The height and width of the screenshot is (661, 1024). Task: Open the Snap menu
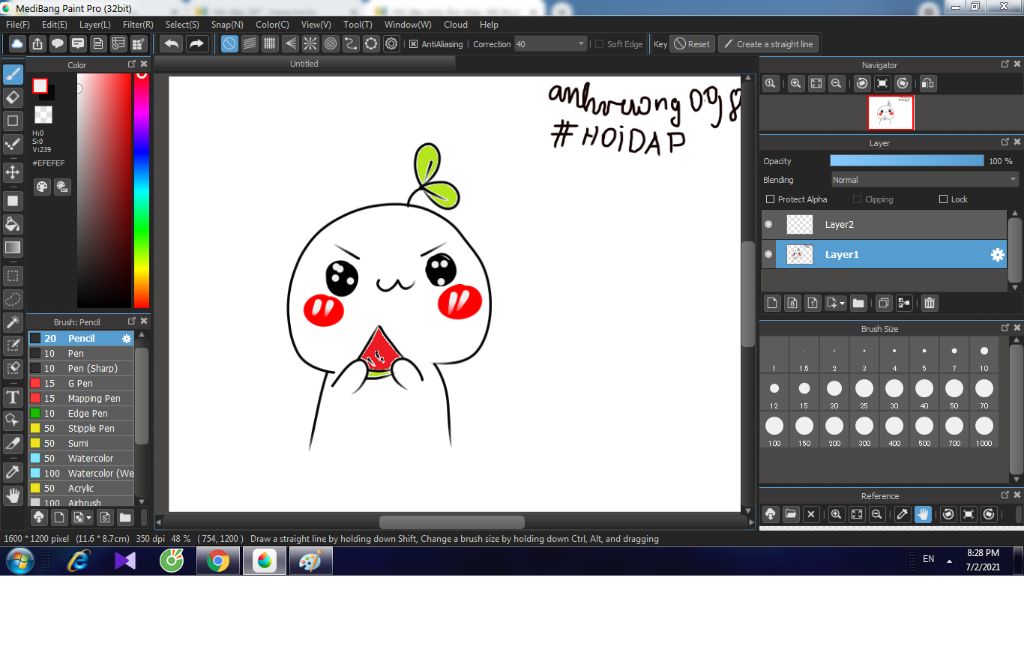(x=227, y=25)
